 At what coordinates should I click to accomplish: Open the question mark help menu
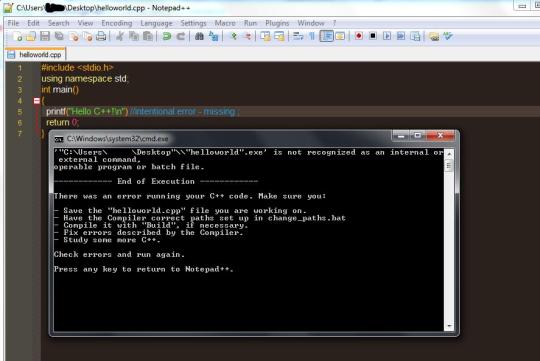point(334,23)
